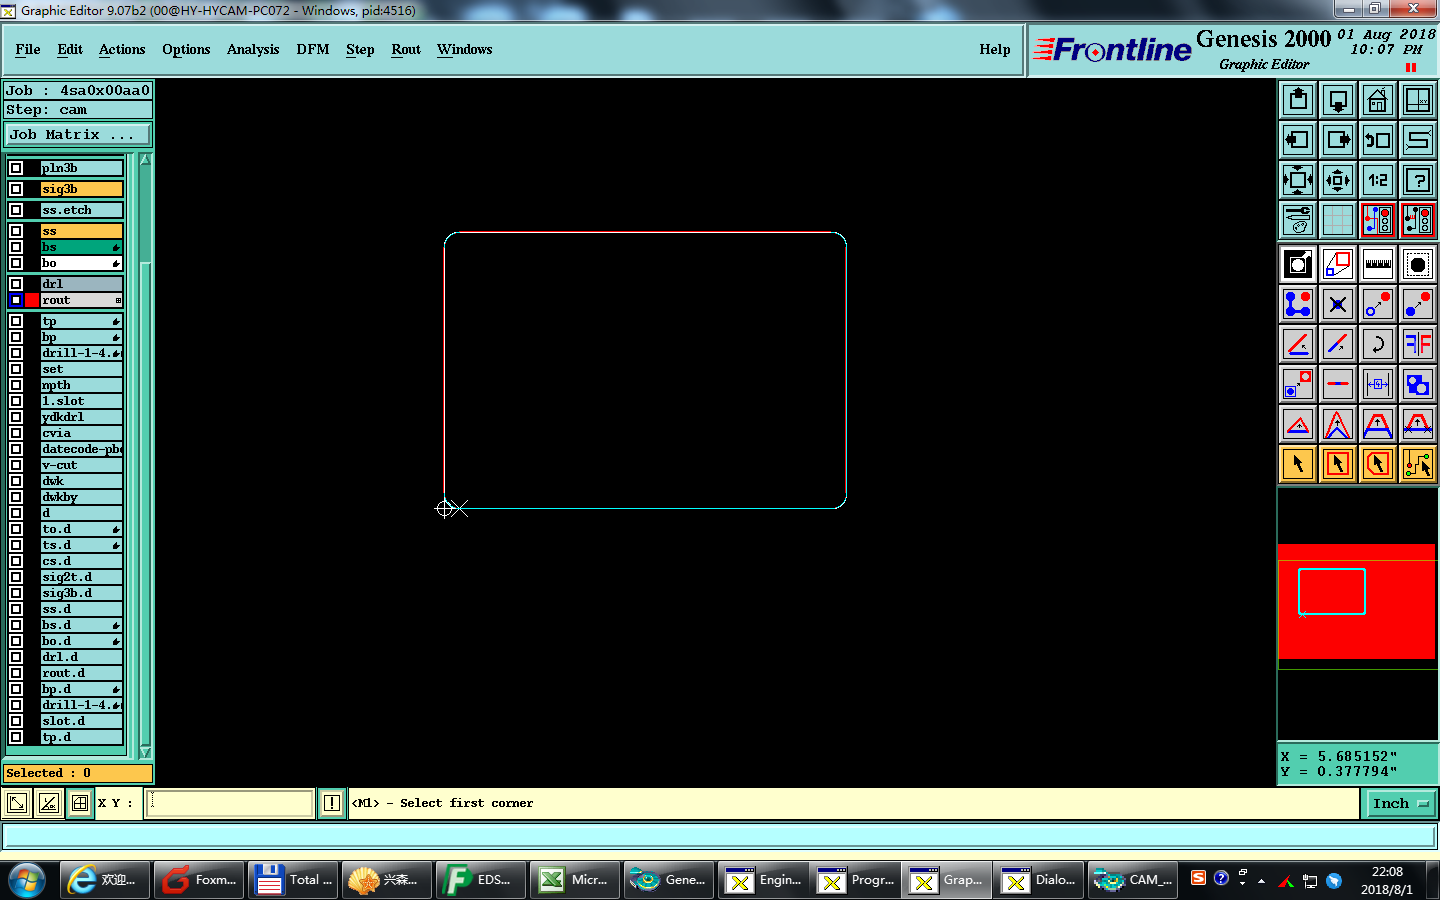The image size is (1440, 900).
Task: Click the zoom out shrinking arrows icon
Action: [1338, 180]
